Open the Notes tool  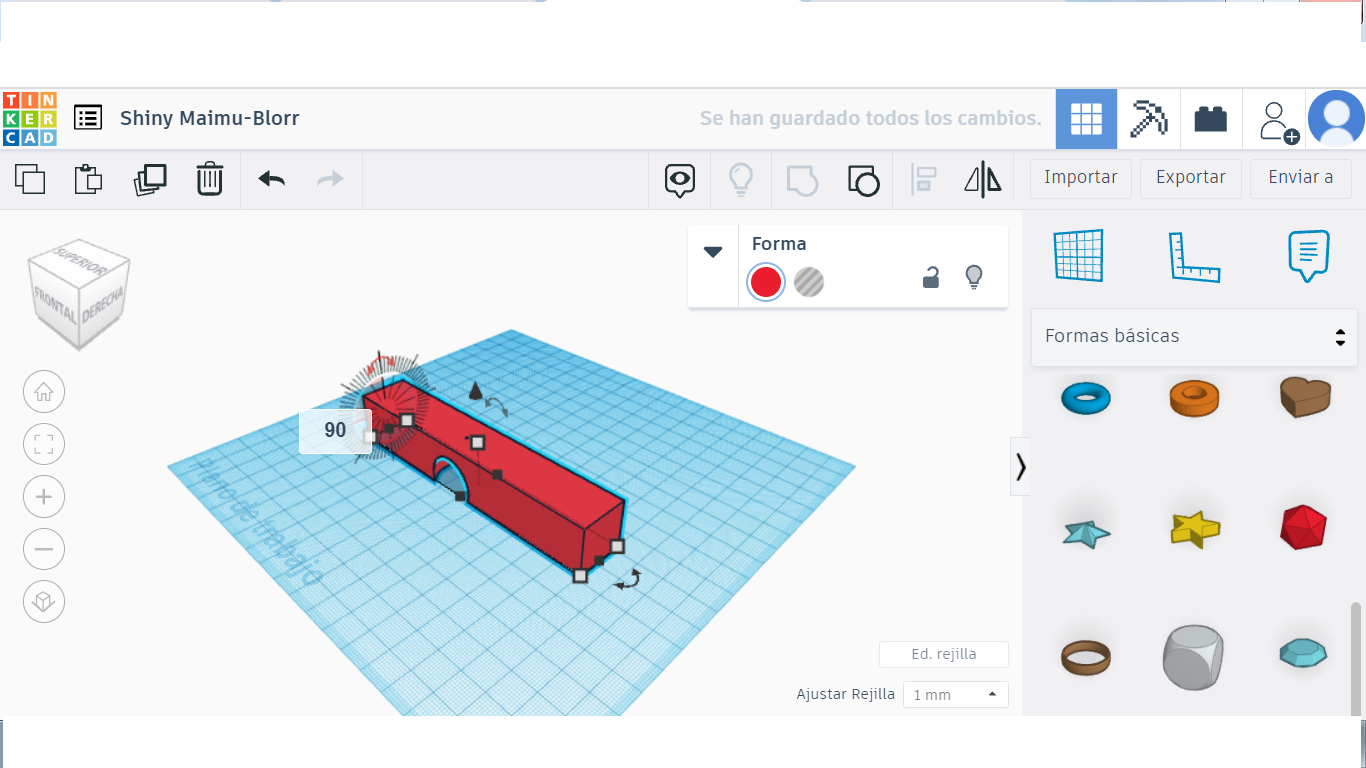coord(1309,256)
